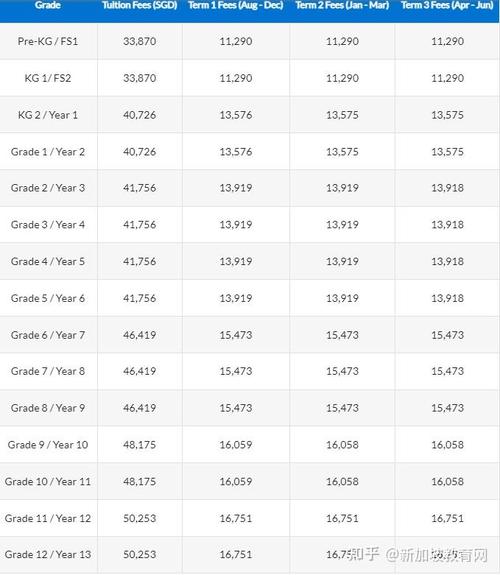Select Grade 9 / Year 10 Term 1 fee 16,059

(x=236, y=445)
